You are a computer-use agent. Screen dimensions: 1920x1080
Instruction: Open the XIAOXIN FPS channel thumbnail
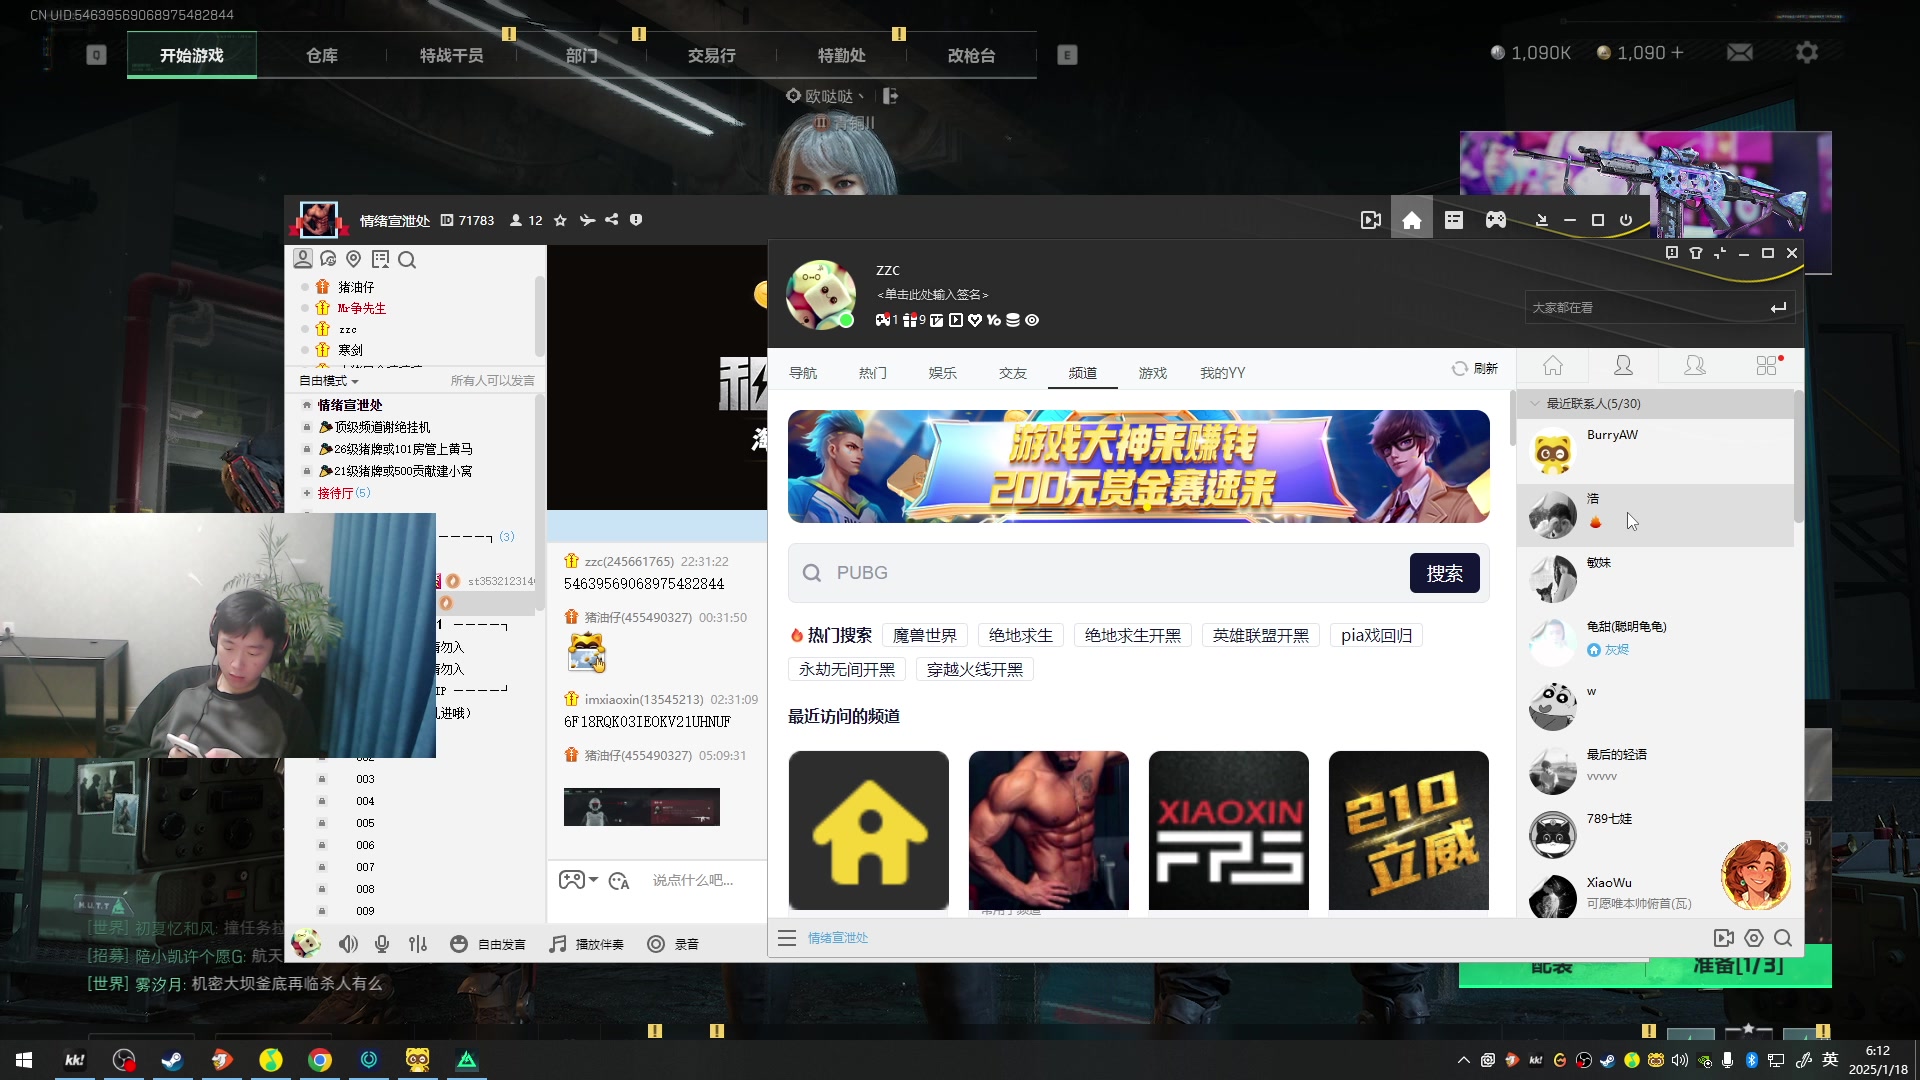tap(1228, 830)
